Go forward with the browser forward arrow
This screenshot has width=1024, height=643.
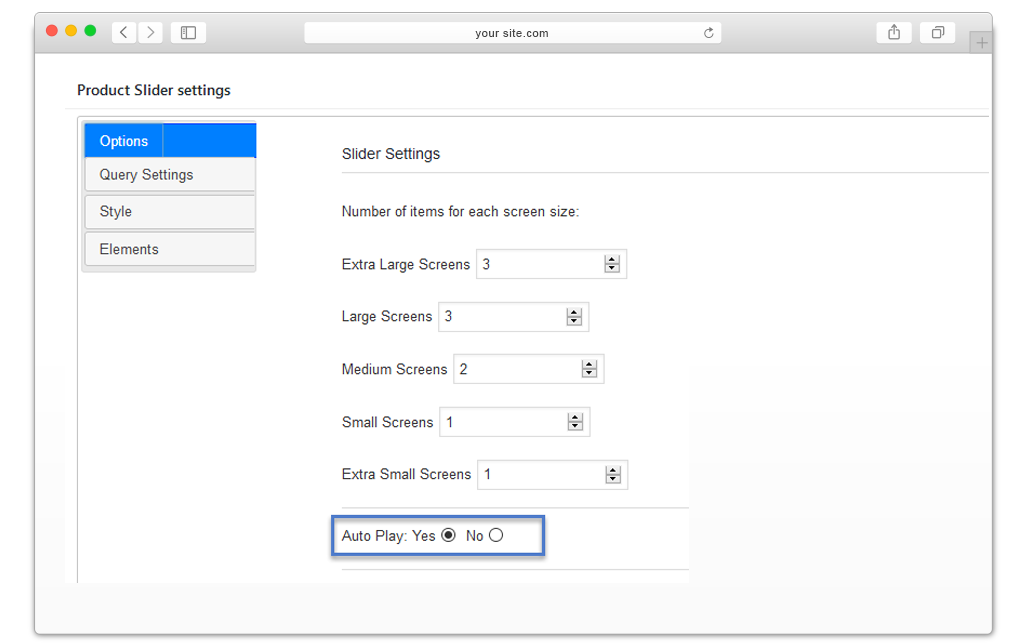pos(151,32)
